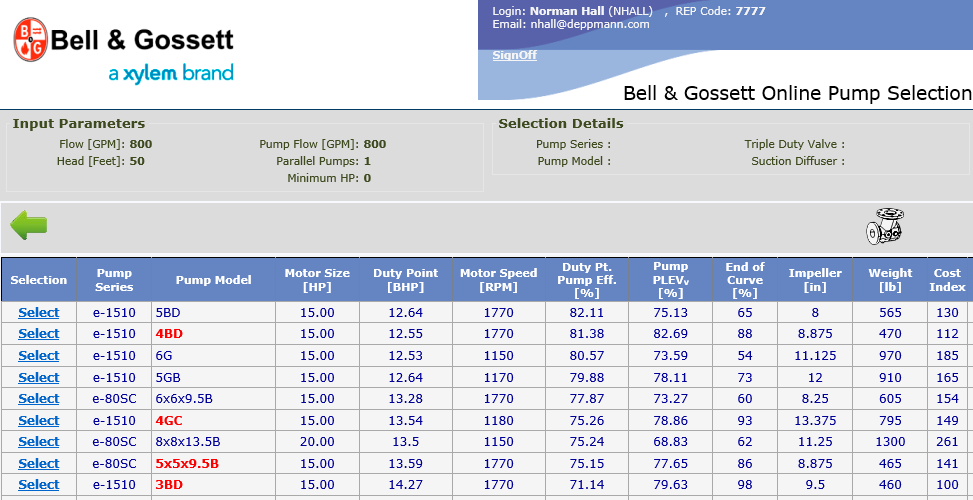Click the Duty Point [BHP] column header
973x500 pixels.
405,280
